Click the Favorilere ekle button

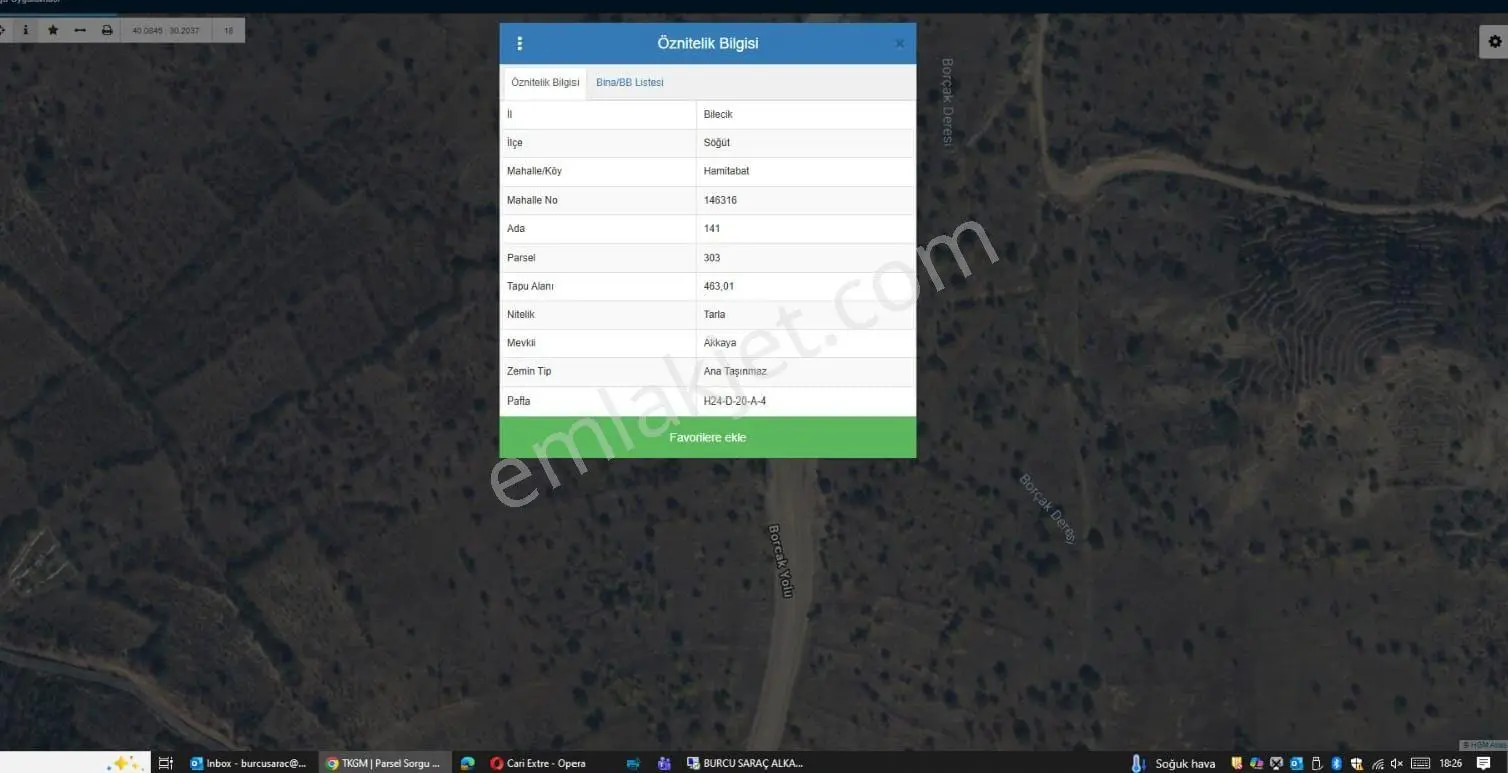point(708,437)
